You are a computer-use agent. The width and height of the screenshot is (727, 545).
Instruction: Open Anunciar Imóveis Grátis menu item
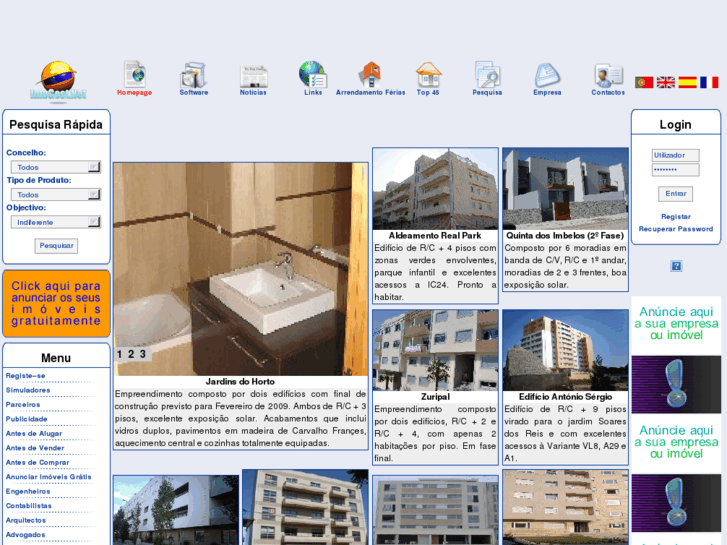(x=49, y=477)
